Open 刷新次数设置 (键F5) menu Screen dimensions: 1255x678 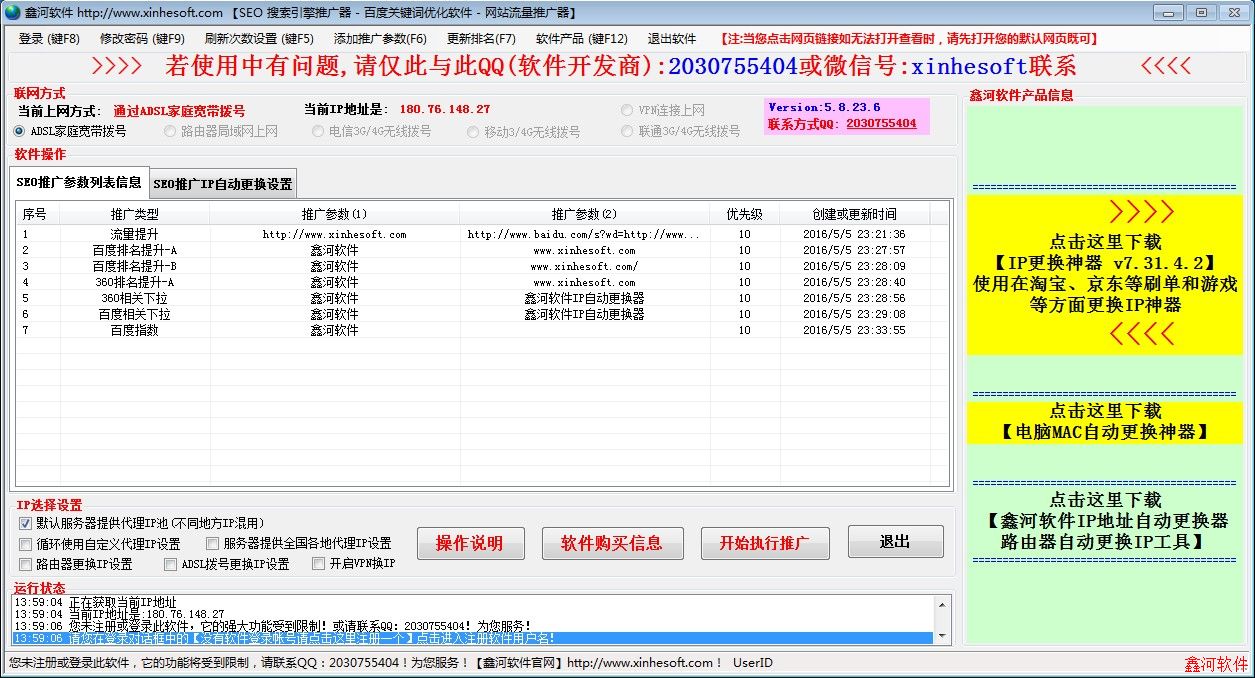point(259,39)
